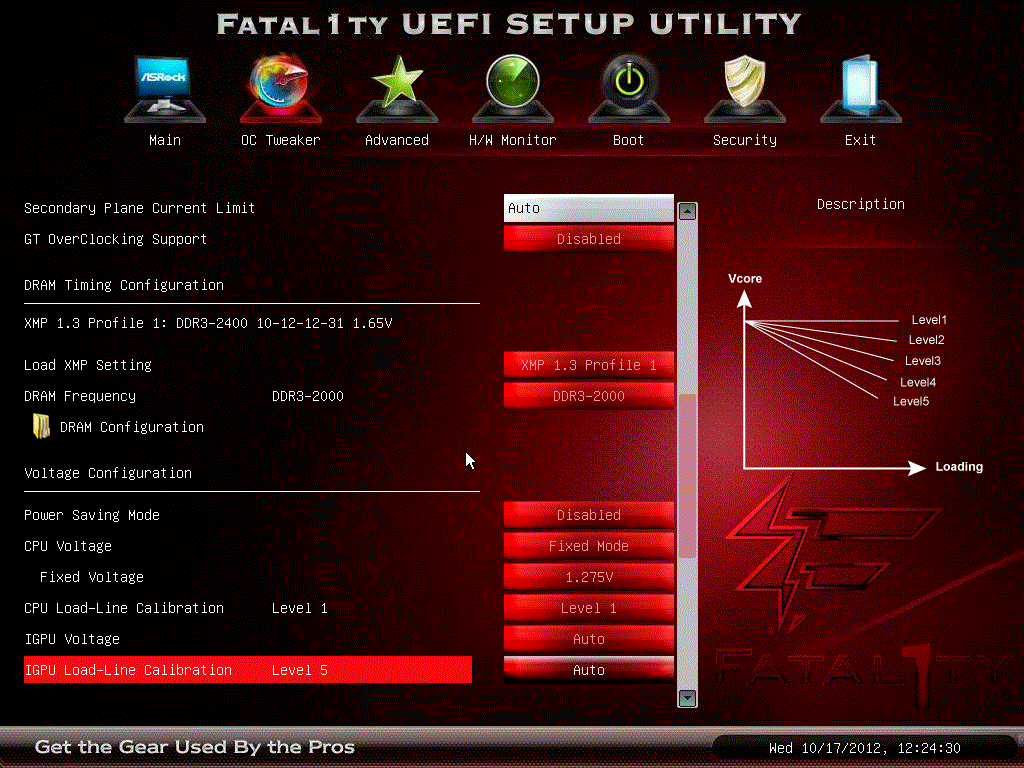Viewport: 1024px width, 768px height.
Task: Select the Boot power icon
Action: point(629,88)
